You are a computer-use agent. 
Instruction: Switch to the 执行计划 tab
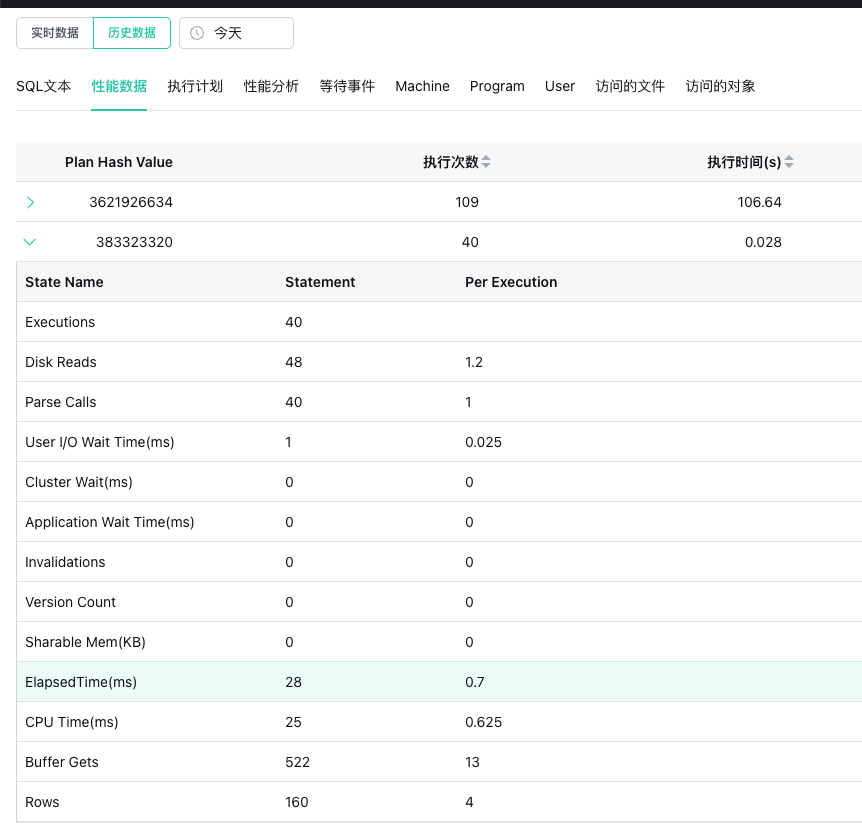click(195, 86)
